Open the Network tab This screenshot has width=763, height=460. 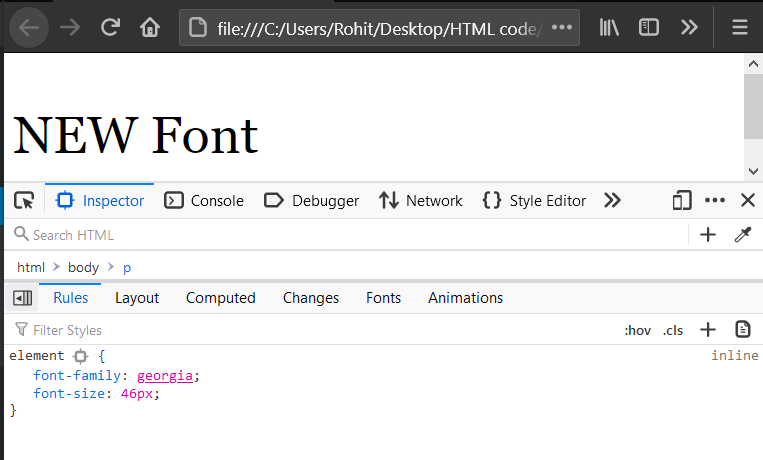[x=420, y=201]
